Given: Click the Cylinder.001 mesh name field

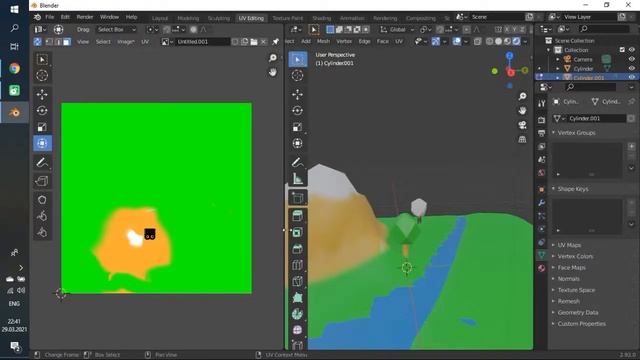Looking at the screenshot, I should (x=597, y=118).
